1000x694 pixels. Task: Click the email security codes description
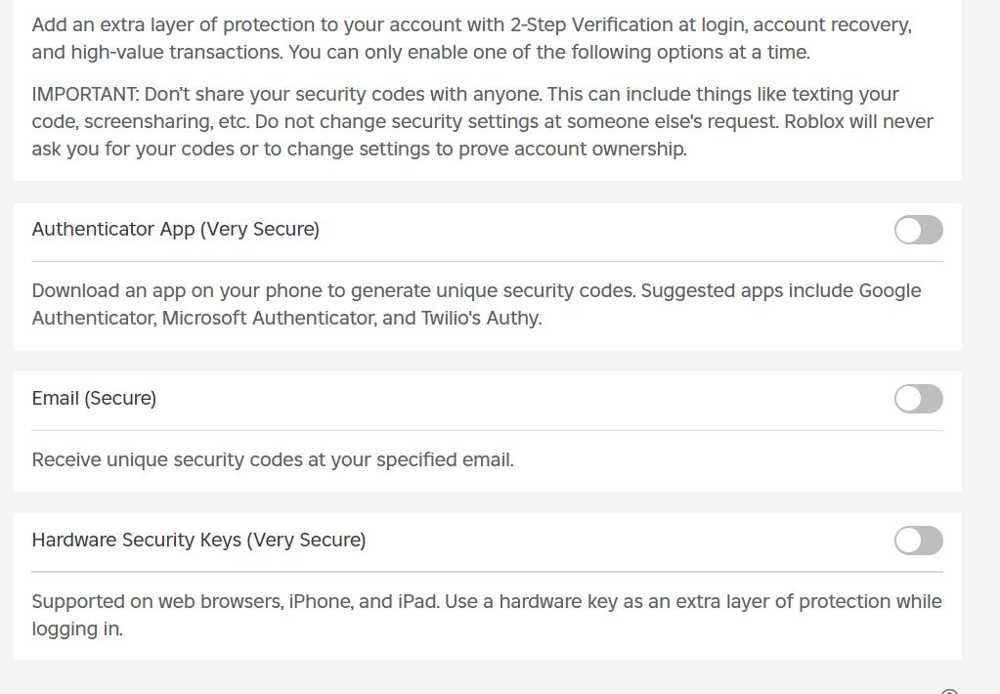coord(272,461)
